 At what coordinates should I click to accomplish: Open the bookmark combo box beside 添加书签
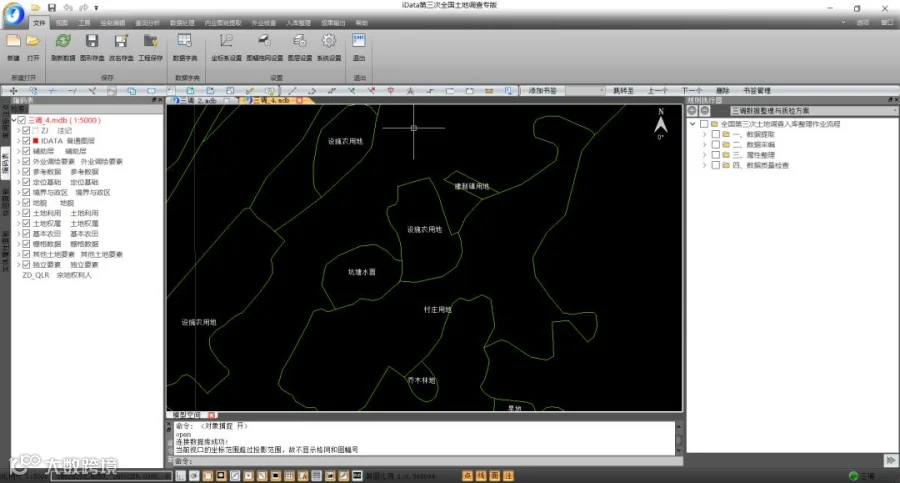coord(585,91)
